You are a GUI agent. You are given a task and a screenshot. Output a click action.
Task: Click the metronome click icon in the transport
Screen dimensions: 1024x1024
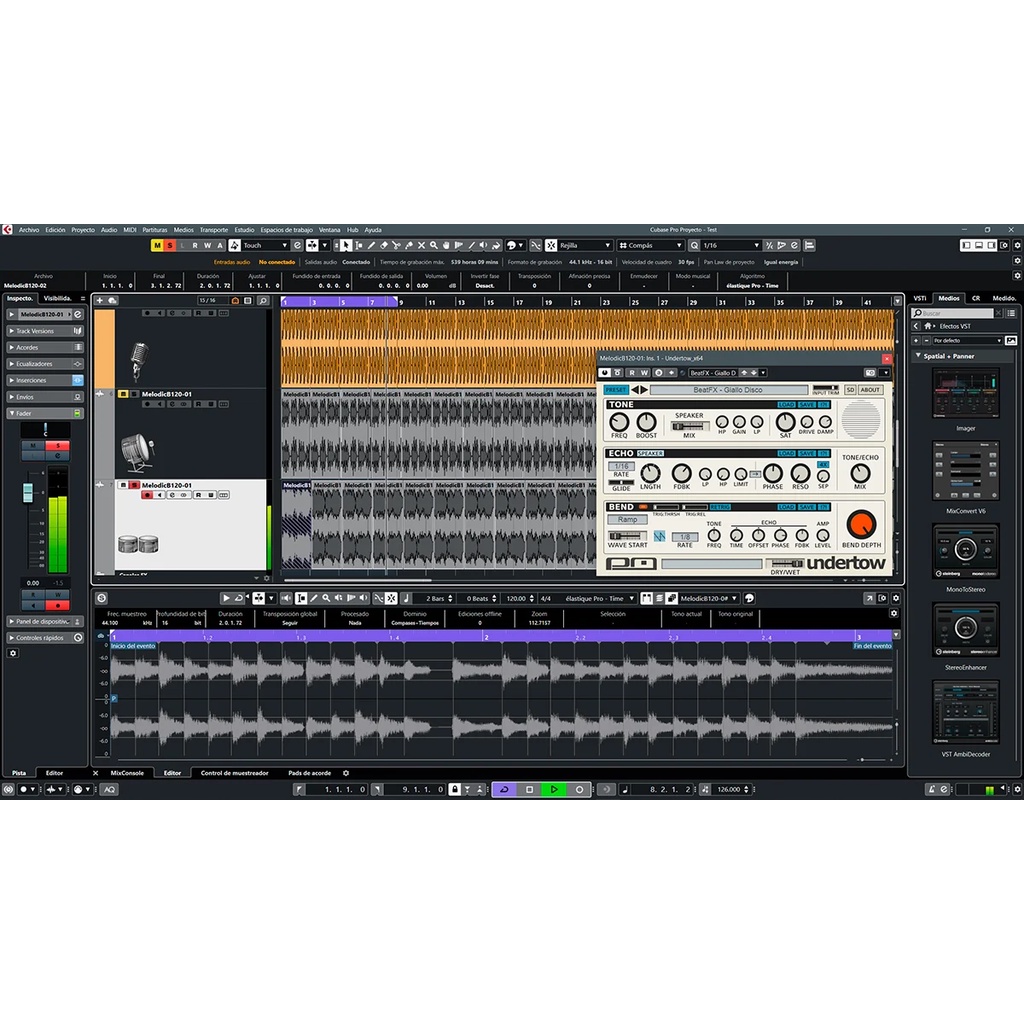point(932,790)
